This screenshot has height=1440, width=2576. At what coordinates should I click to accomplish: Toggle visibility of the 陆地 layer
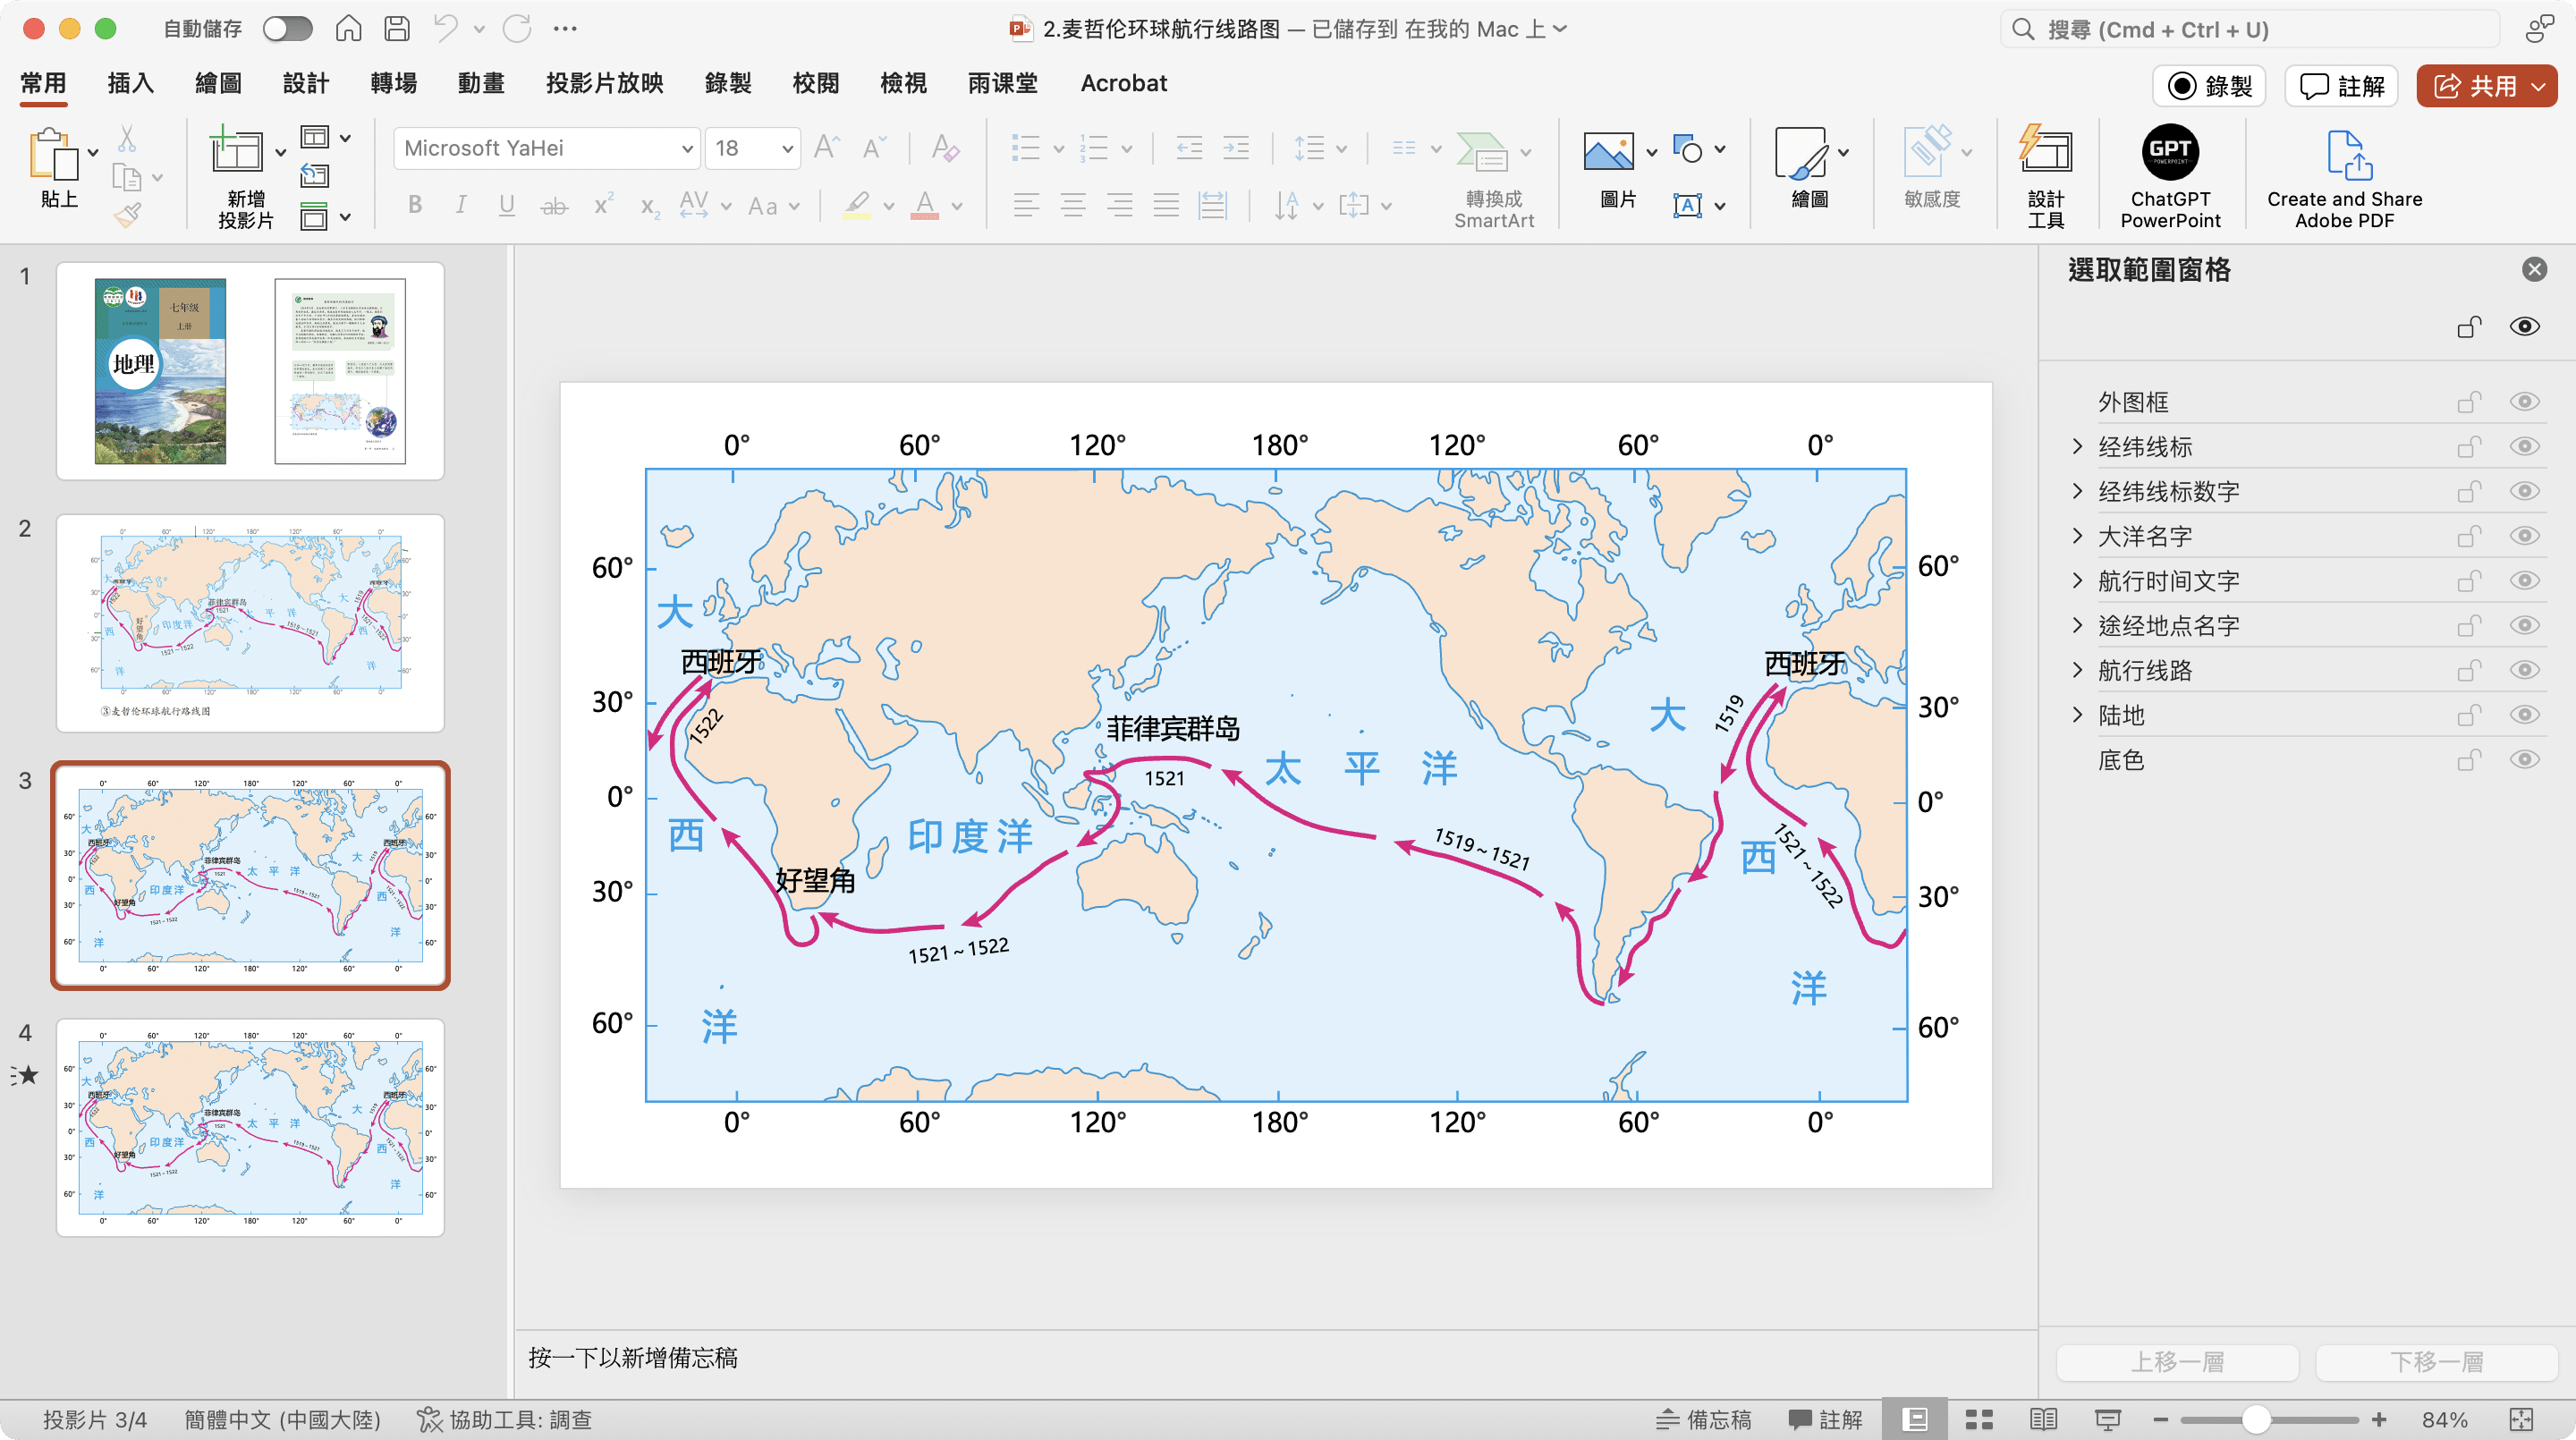pyautogui.click(x=2524, y=715)
